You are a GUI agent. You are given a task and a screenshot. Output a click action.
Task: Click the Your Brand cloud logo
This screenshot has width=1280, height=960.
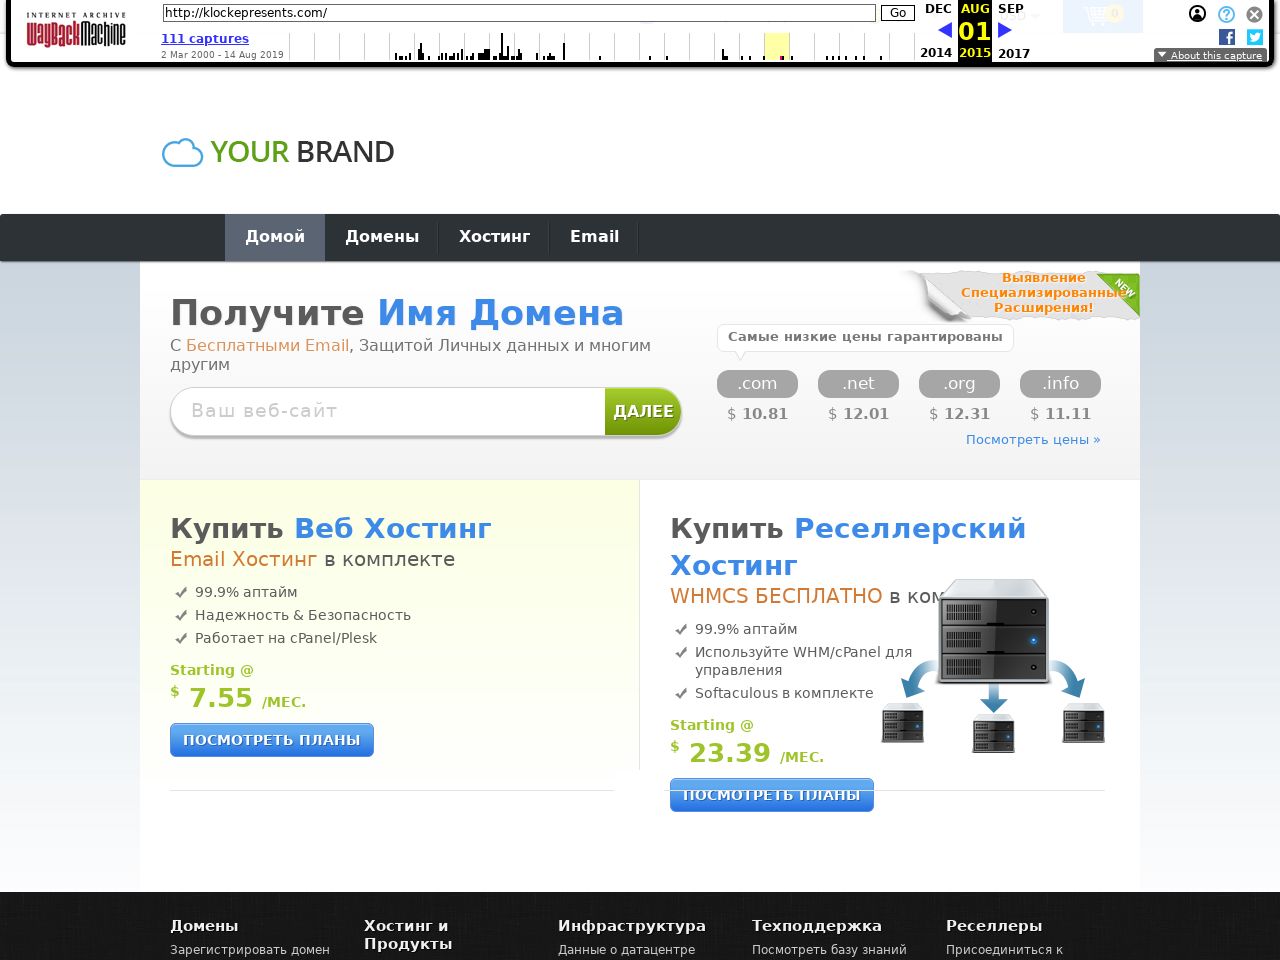click(x=278, y=152)
